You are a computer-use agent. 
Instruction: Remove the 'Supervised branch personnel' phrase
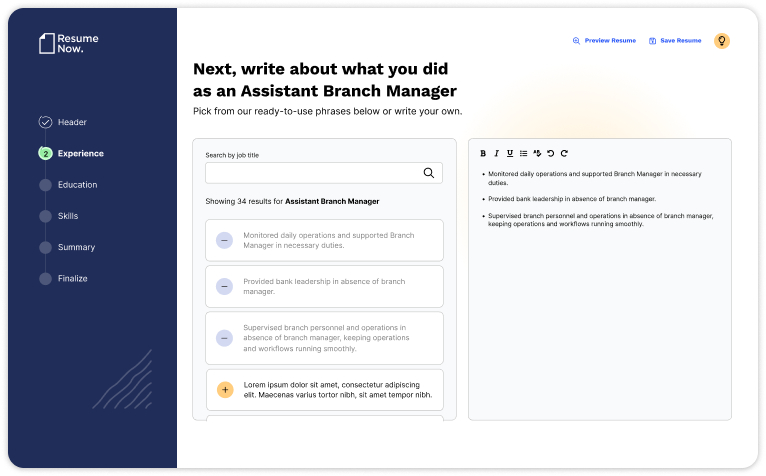pyautogui.click(x=224, y=338)
